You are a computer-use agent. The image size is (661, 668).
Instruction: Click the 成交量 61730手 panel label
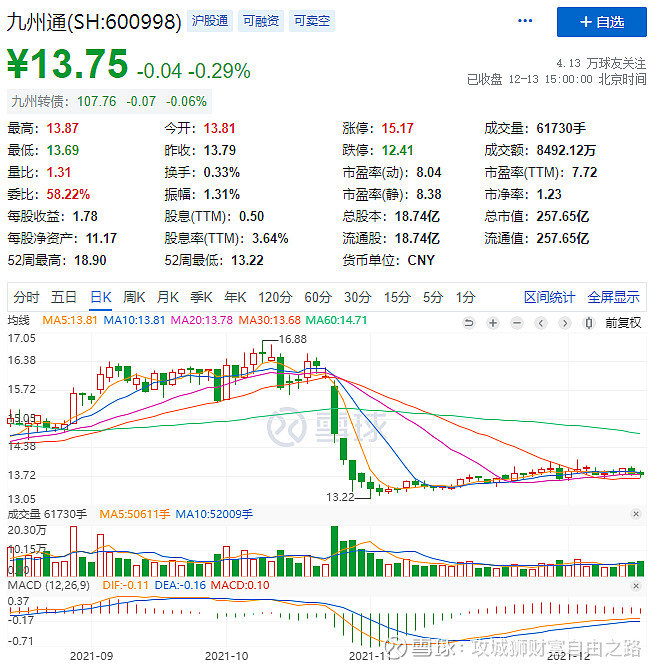(x=47, y=514)
